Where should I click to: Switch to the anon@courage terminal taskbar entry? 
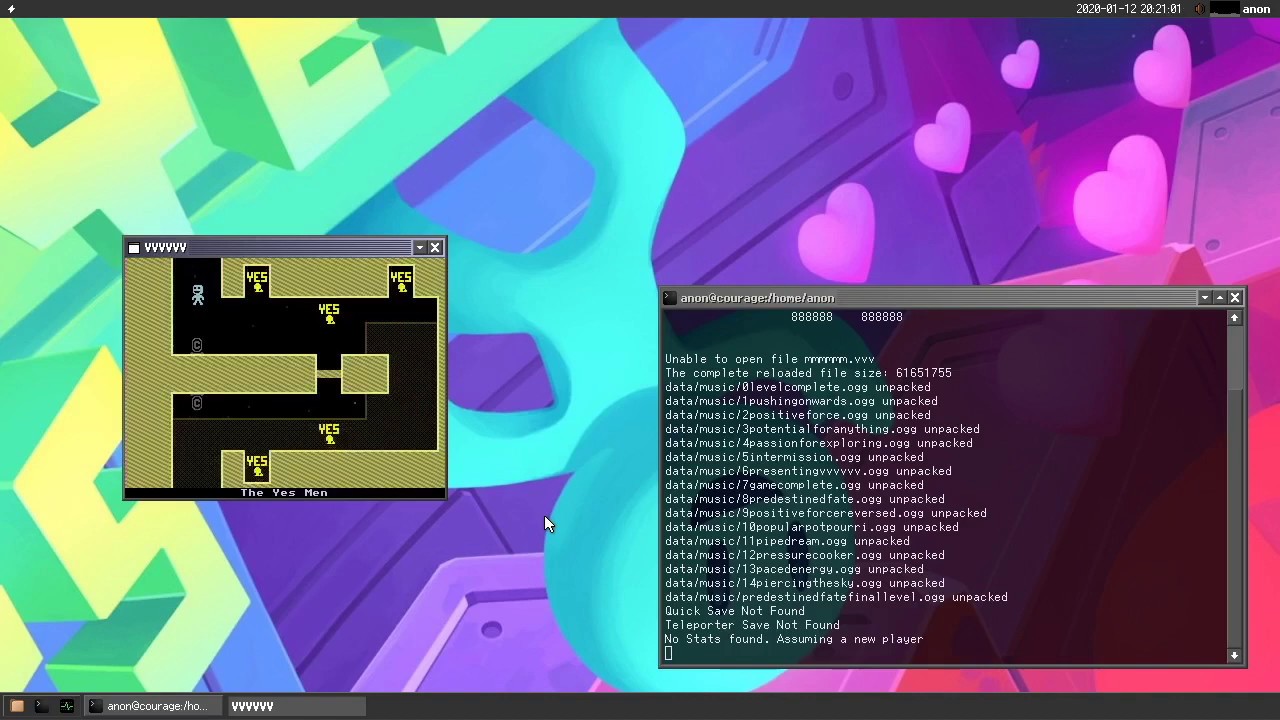154,706
